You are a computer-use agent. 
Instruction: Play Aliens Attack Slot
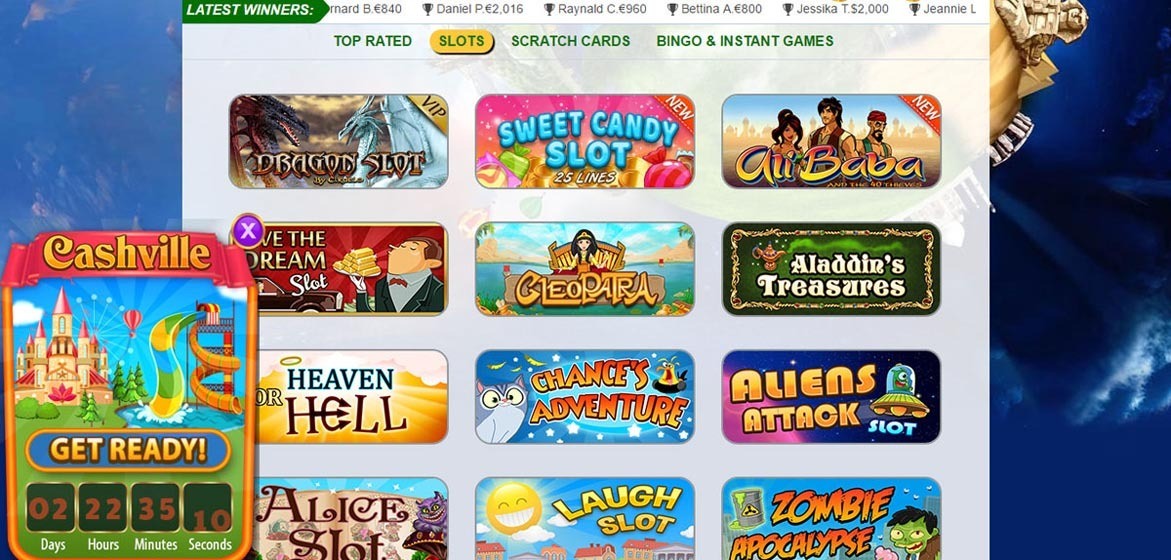[831, 396]
